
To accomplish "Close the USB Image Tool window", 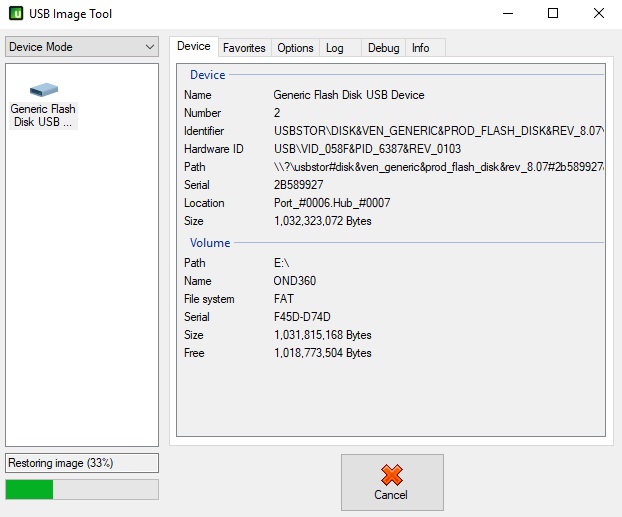I will (599, 13).
